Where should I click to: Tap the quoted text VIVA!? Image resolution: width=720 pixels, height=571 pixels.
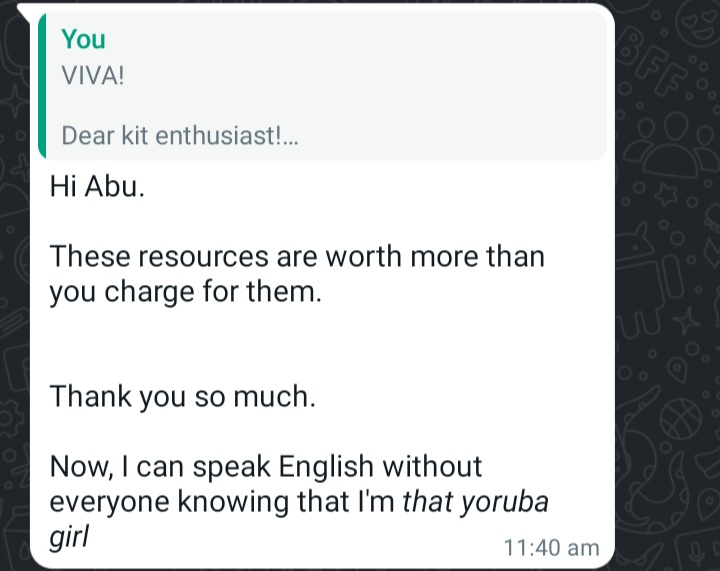[93, 76]
